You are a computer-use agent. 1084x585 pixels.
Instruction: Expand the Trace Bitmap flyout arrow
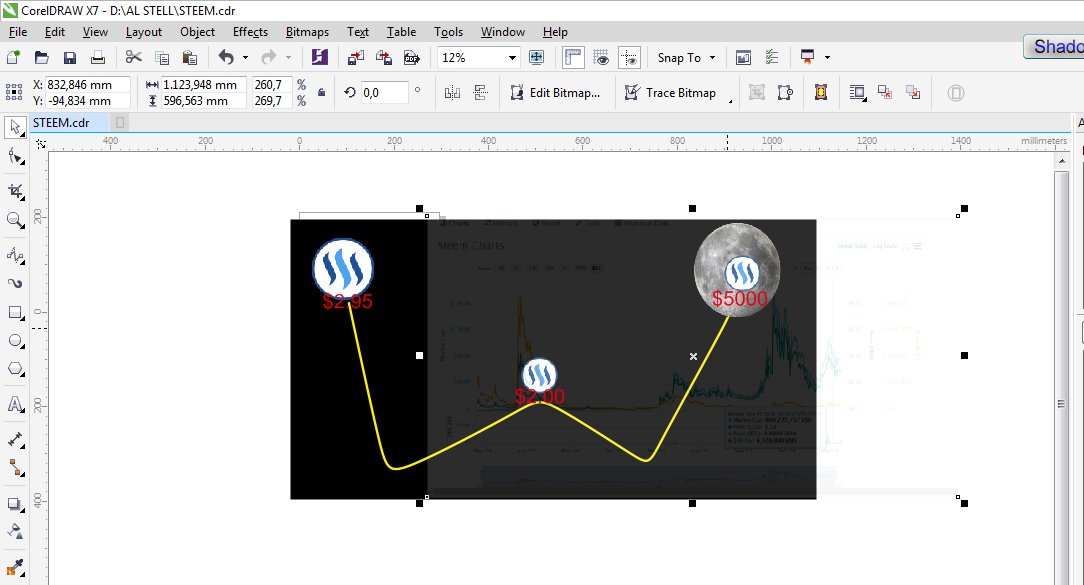pos(731,102)
